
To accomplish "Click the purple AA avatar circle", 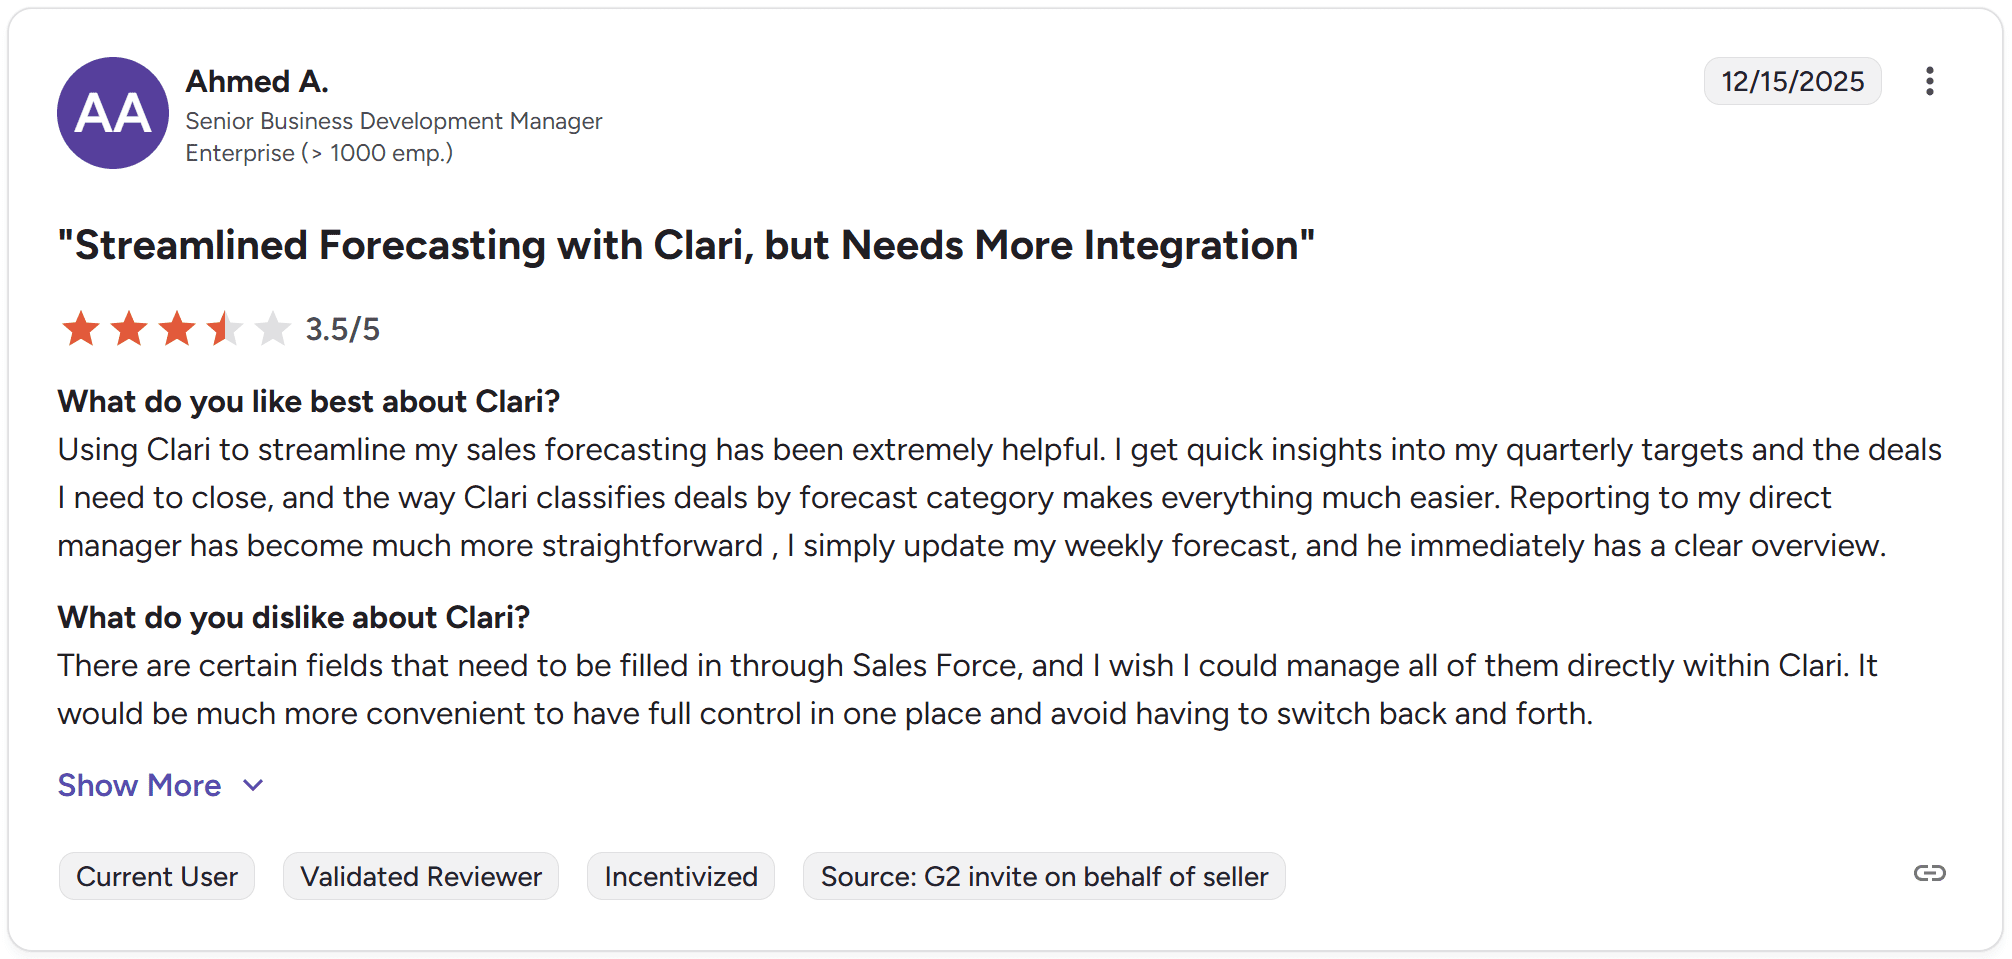I will coord(113,113).
